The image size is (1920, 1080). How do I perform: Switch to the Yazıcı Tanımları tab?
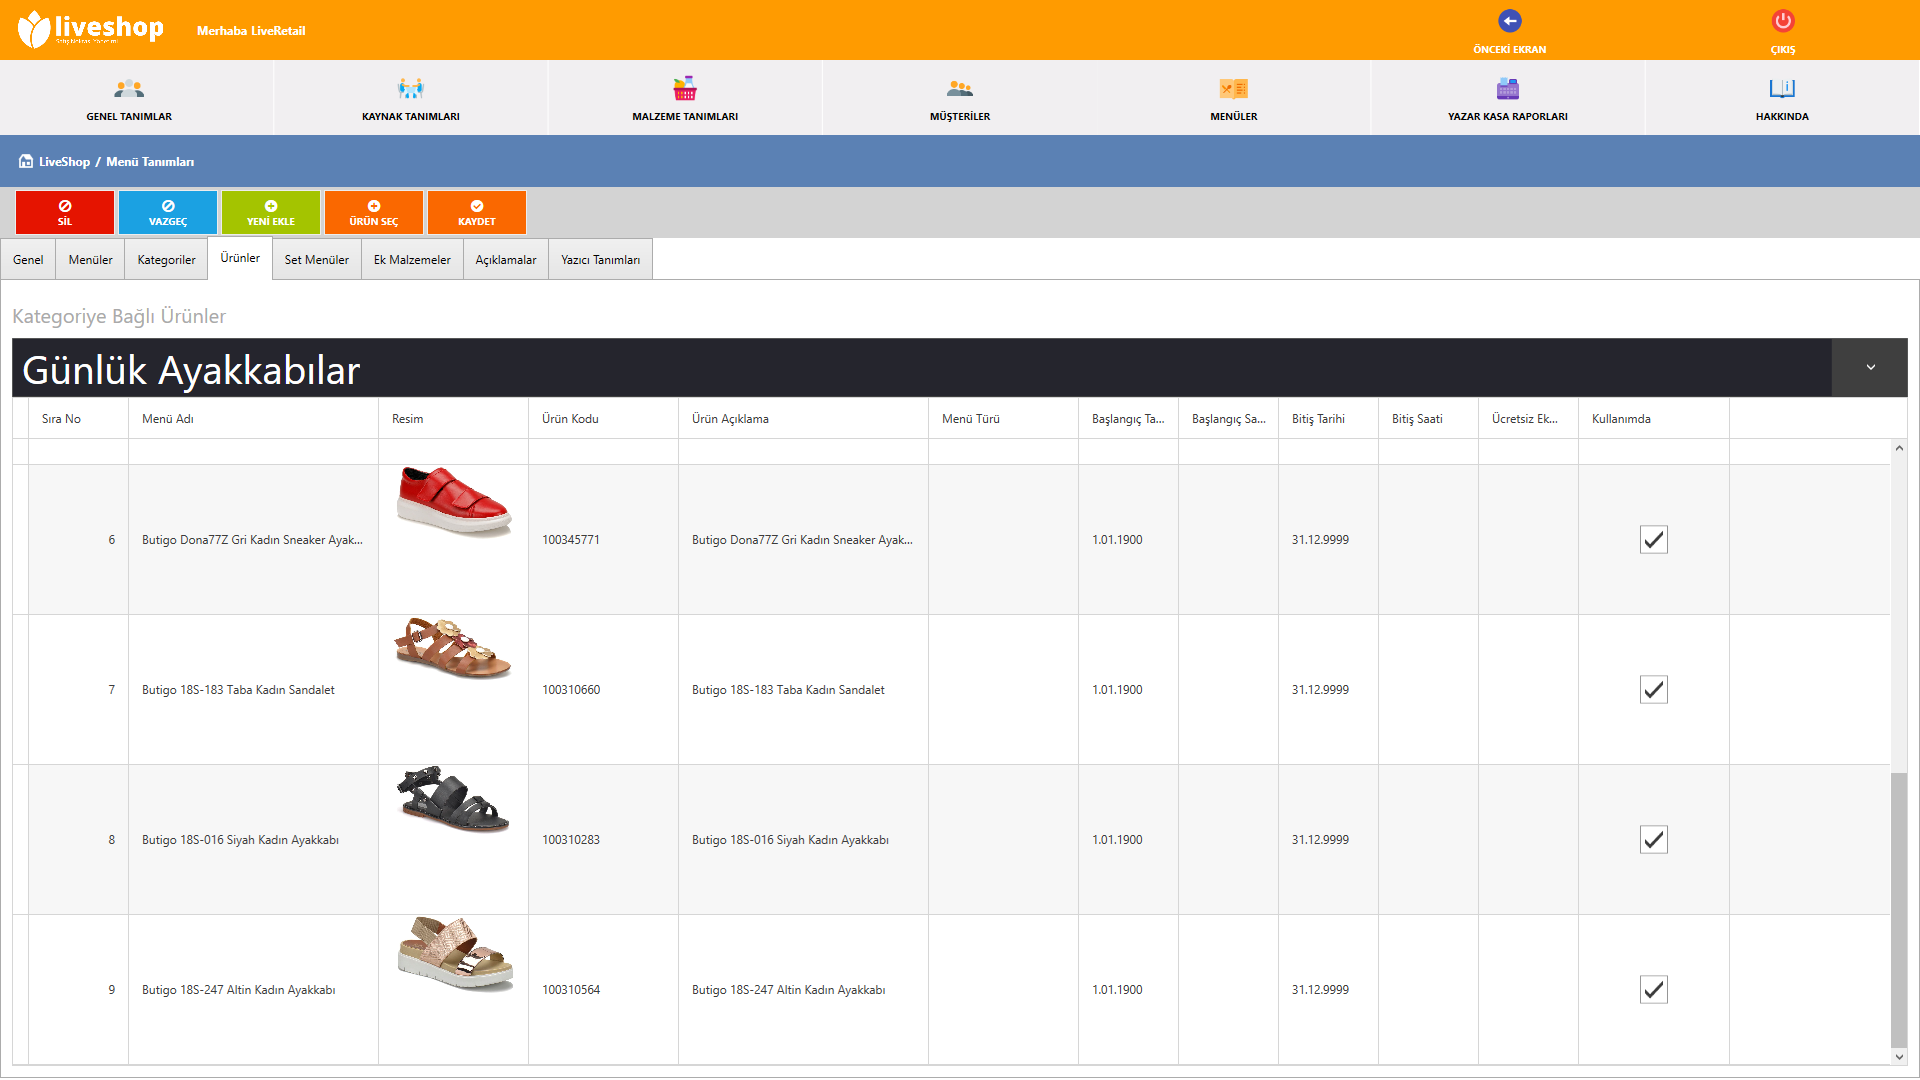(x=600, y=259)
